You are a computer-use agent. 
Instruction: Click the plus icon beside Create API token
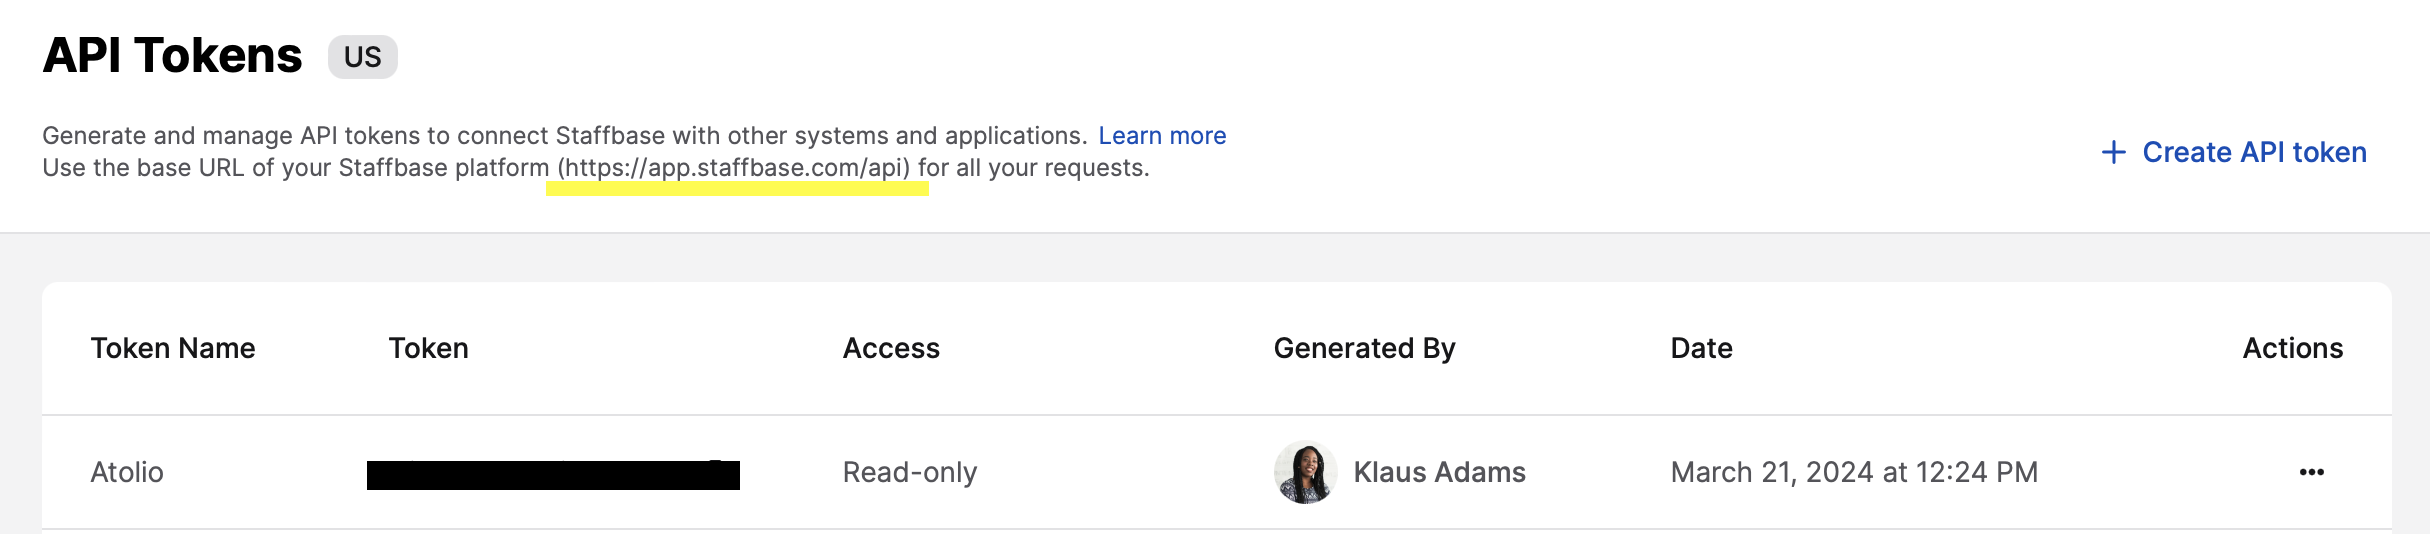coord(2113,152)
